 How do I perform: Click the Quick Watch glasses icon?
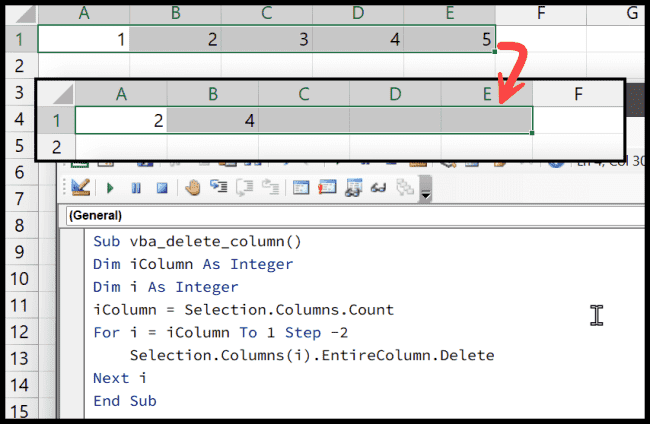[x=379, y=187]
